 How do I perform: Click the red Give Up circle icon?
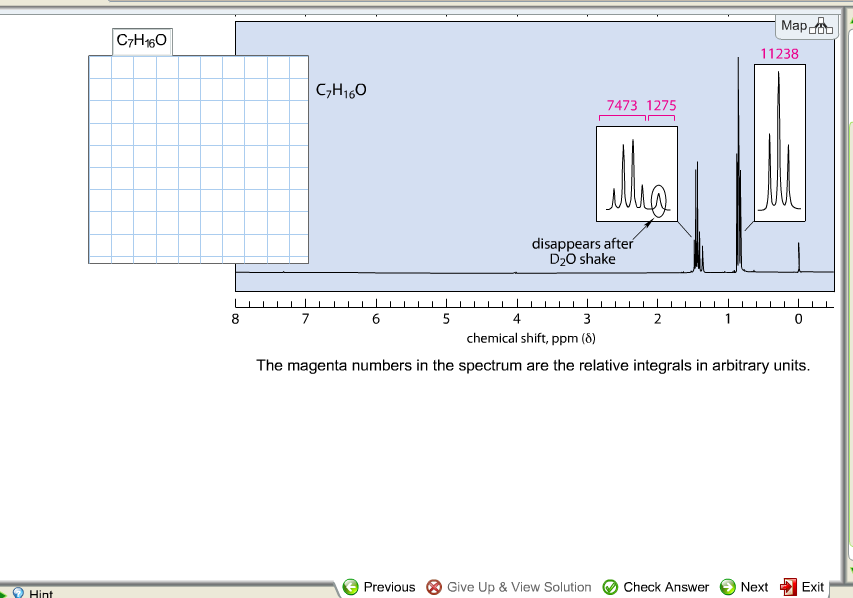click(x=434, y=587)
